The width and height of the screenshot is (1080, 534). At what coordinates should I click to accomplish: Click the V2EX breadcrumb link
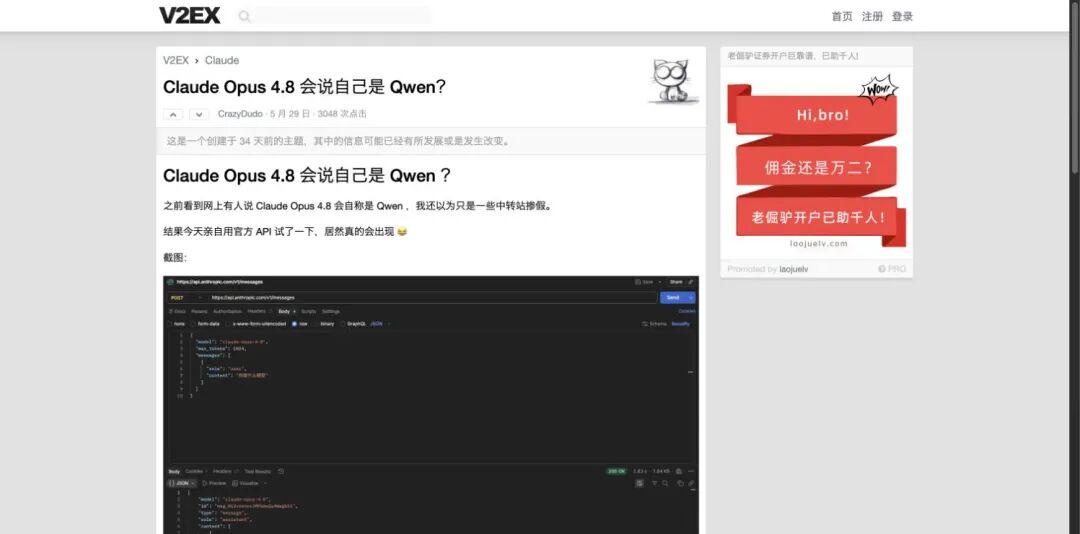(176, 60)
